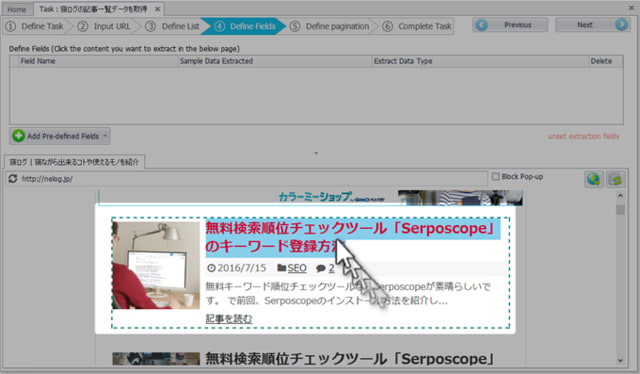Click the Previous button

coord(510,25)
